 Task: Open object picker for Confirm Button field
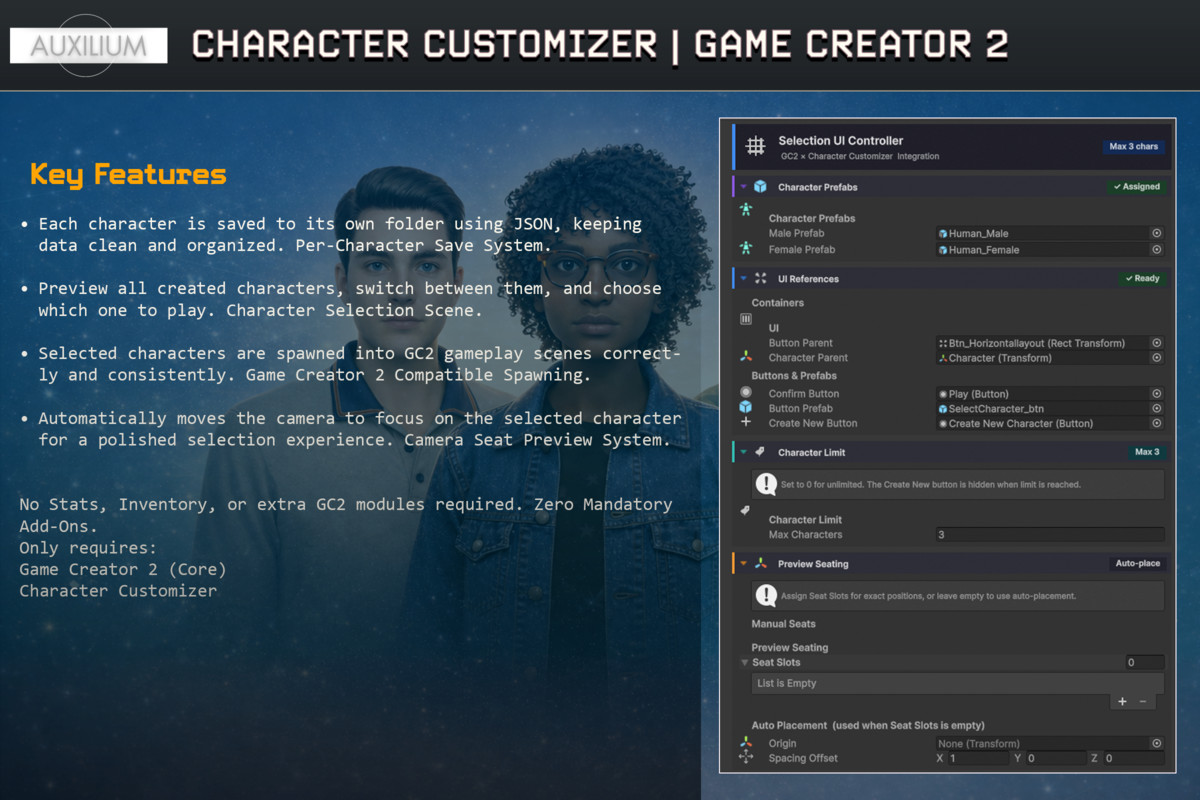(1157, 394)
